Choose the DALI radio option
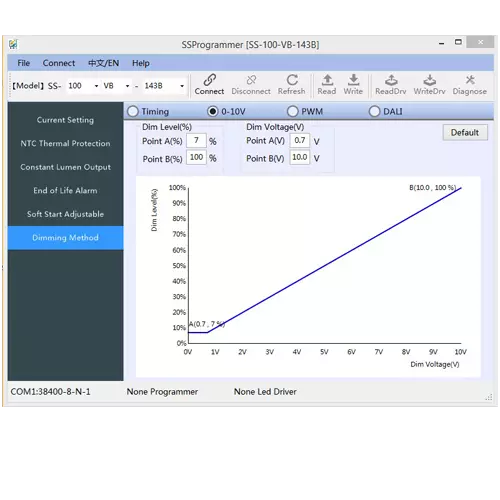This screenshot has height=500, width=500. [374, 111]
